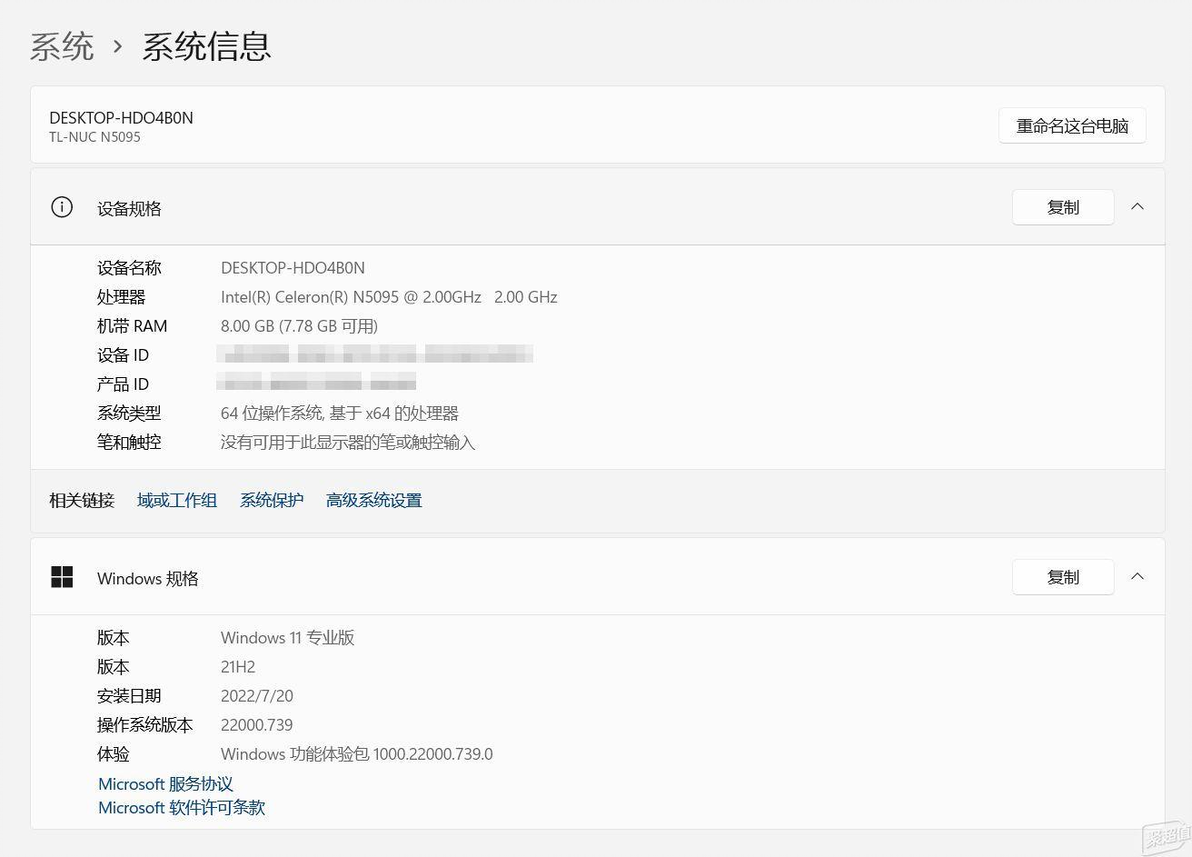The width and height of the screenshot is (1192, 857).
Task: Click the Windows logo beside Windows 规格
Action: (62, 577)
